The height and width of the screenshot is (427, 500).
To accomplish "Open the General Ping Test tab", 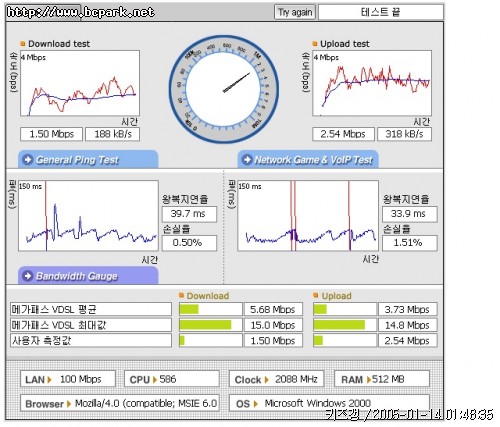I will [x=88, y=160].
